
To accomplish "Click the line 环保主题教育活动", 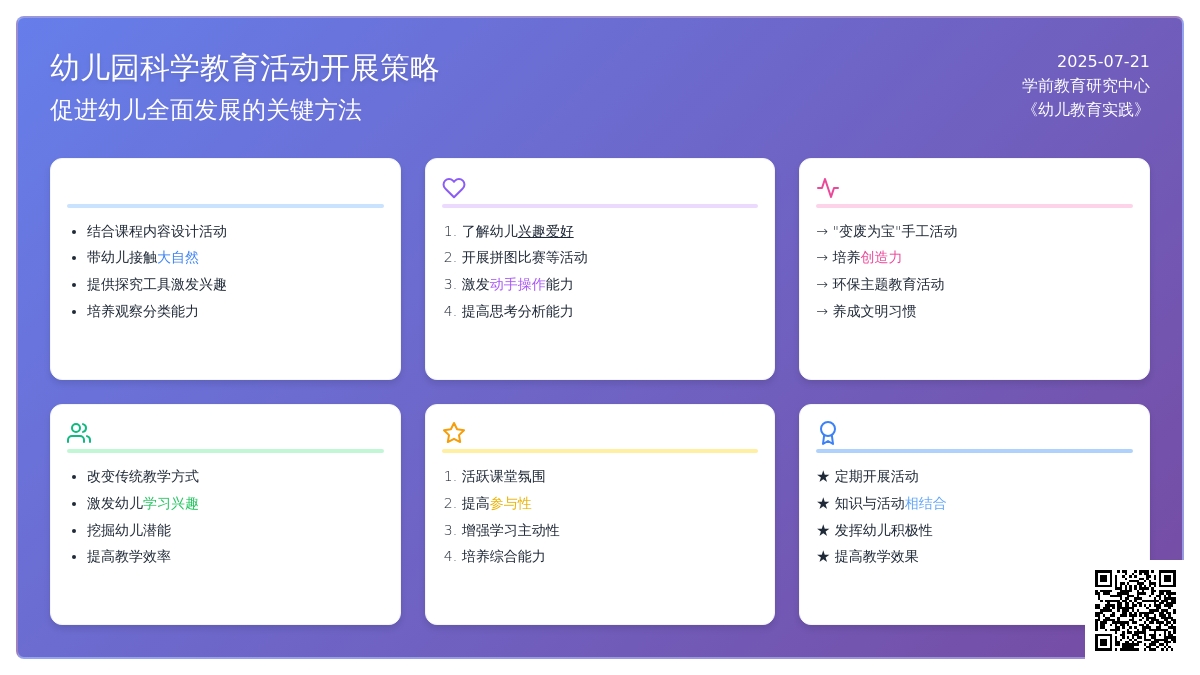I will pos(880,285).
